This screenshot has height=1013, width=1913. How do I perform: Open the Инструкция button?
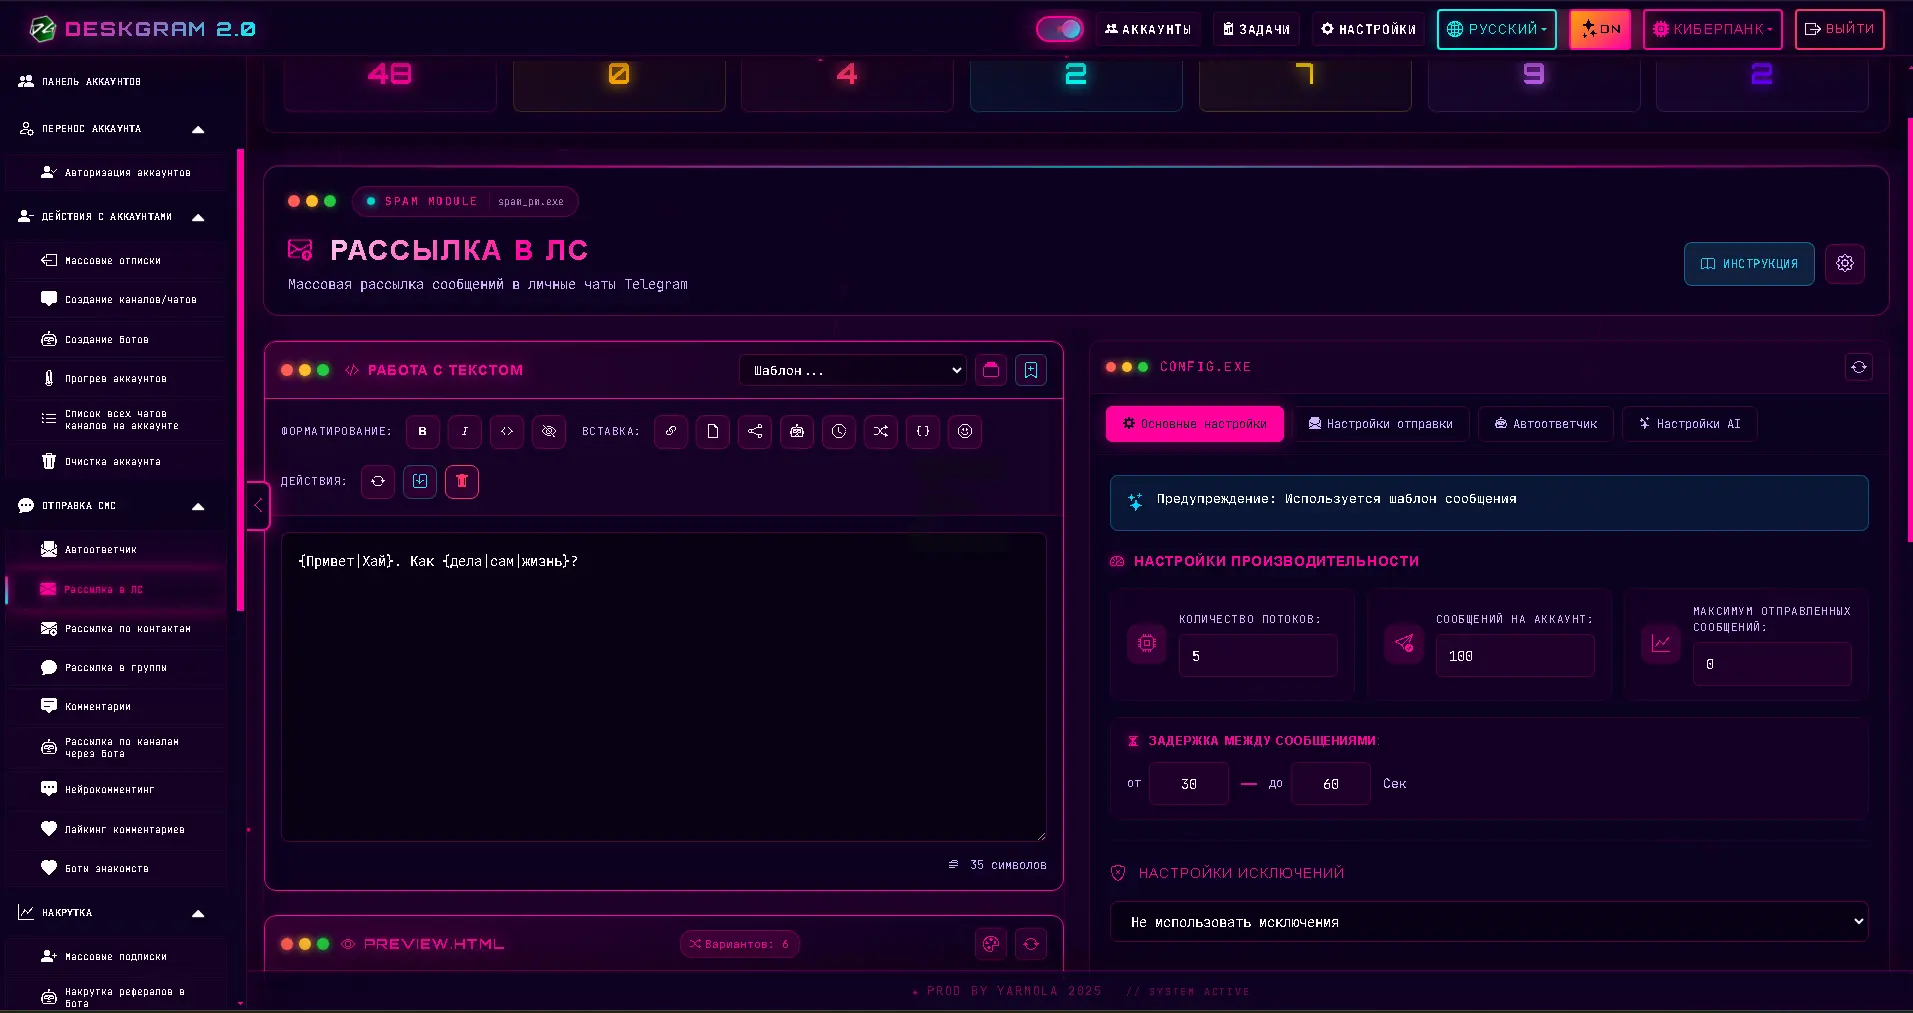coord(1749,264)
